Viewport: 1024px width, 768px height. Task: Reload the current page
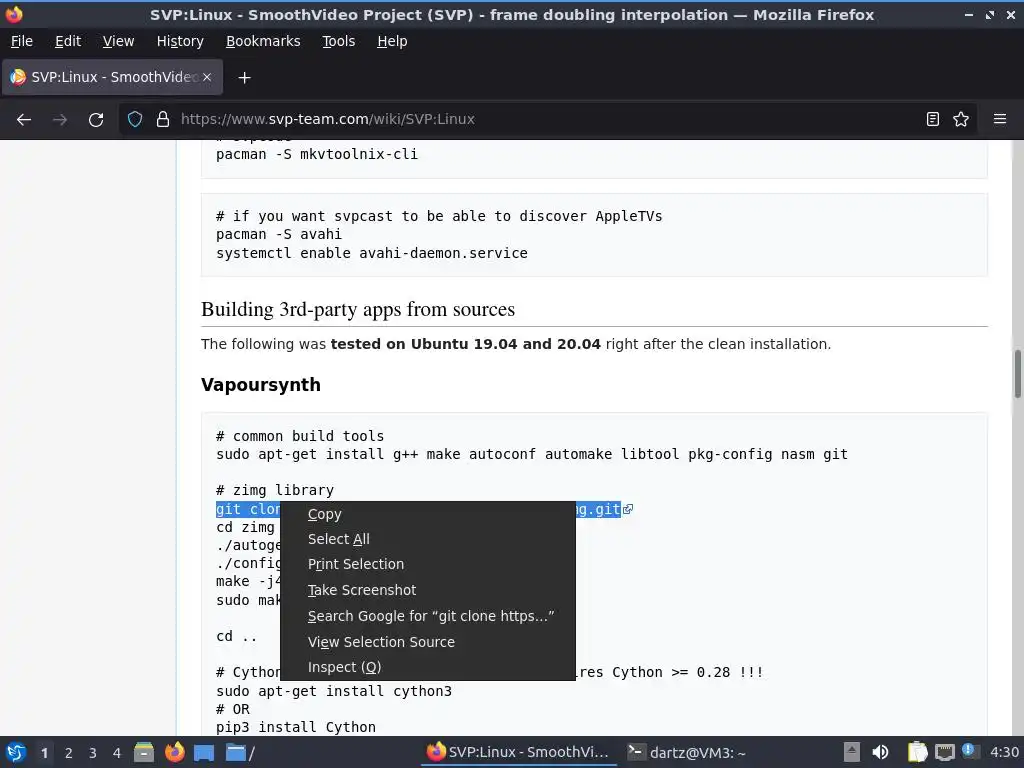[x=96, y=120]
